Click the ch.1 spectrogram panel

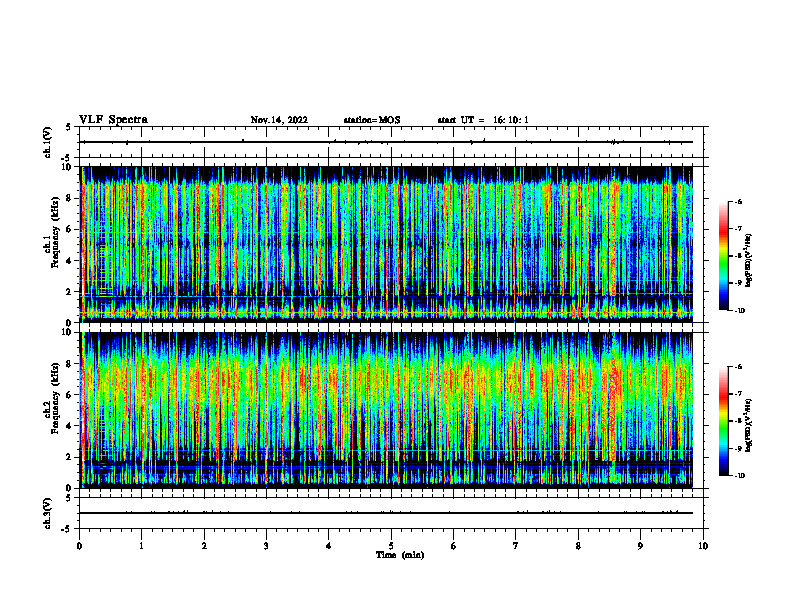[x=386, y=244]
